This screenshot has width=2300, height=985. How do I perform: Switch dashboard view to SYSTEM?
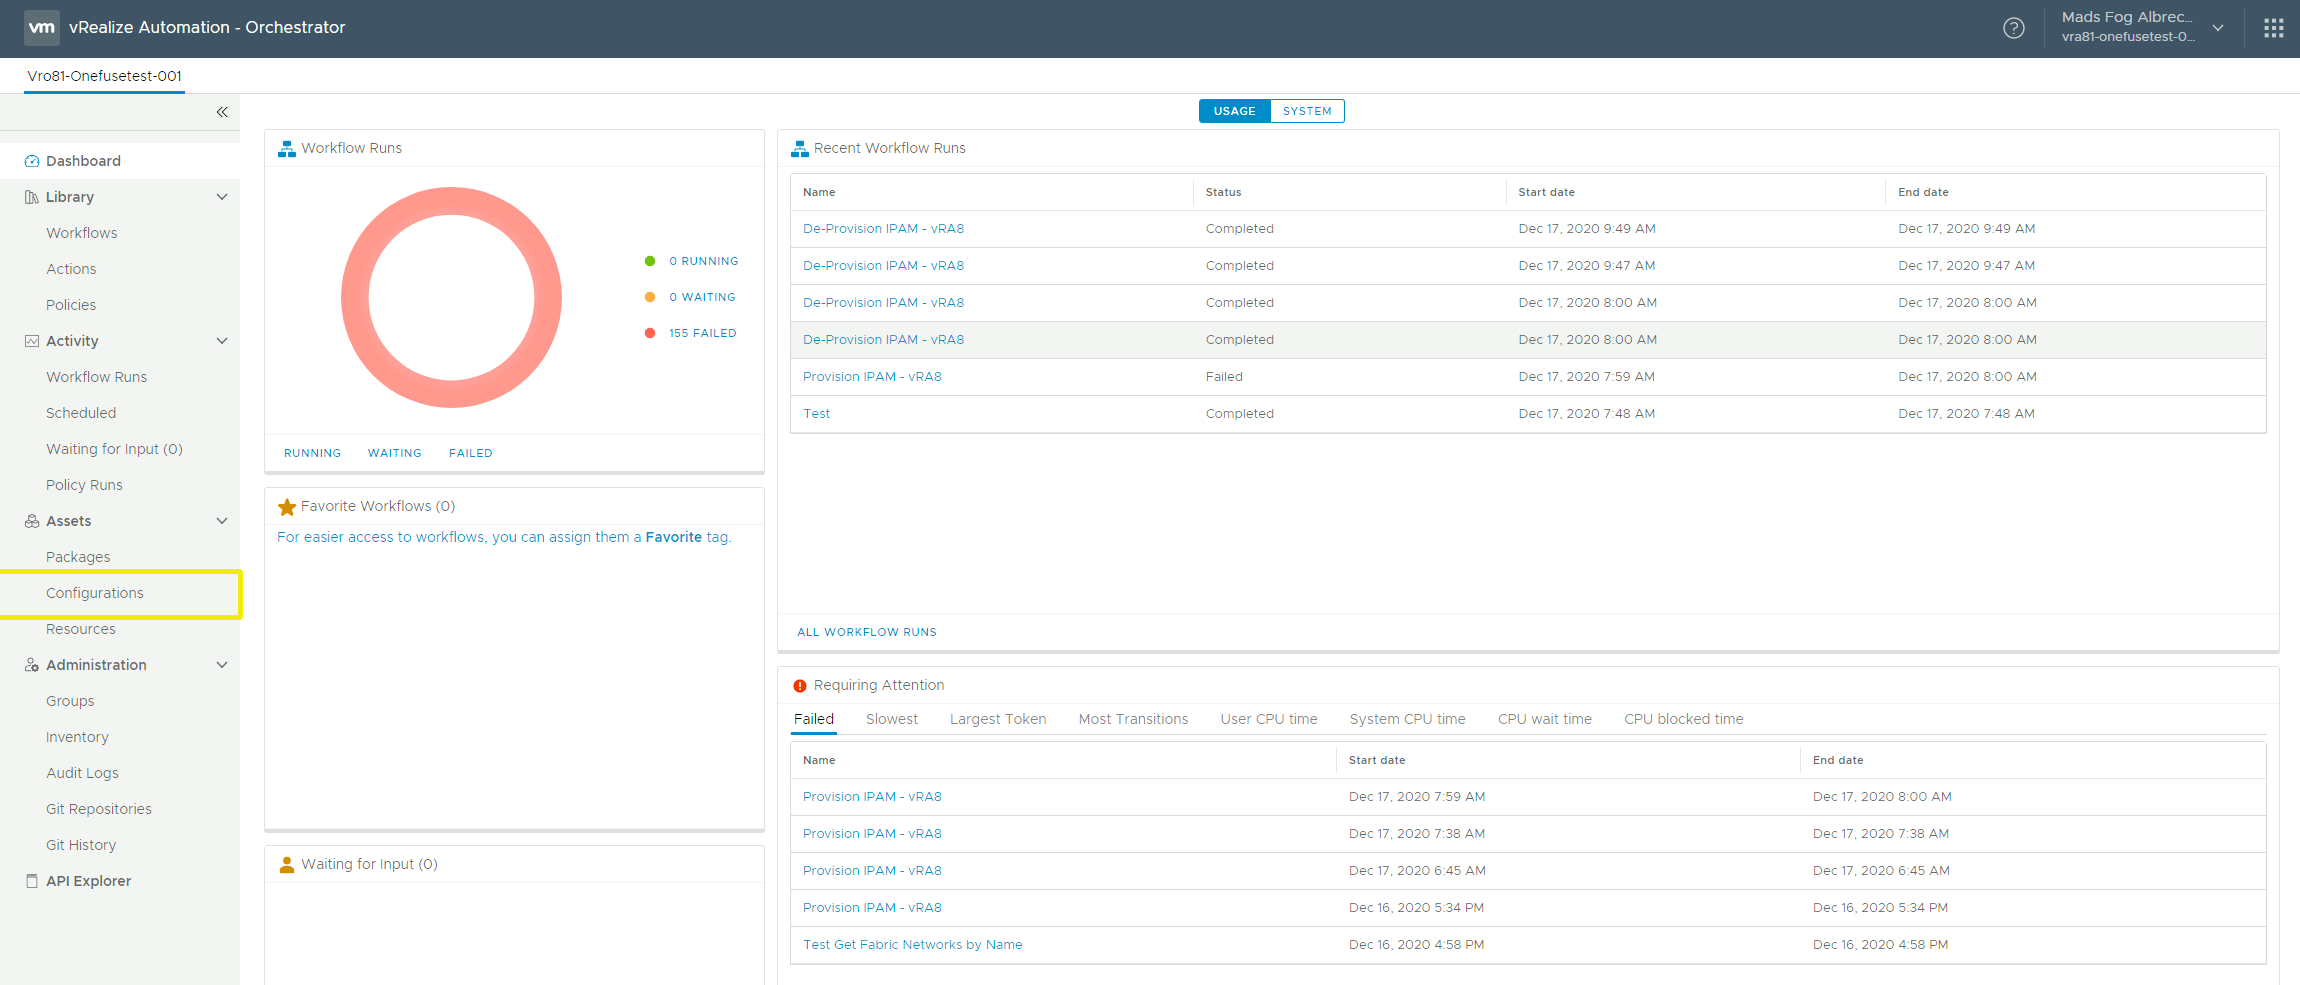[1307, 111]
